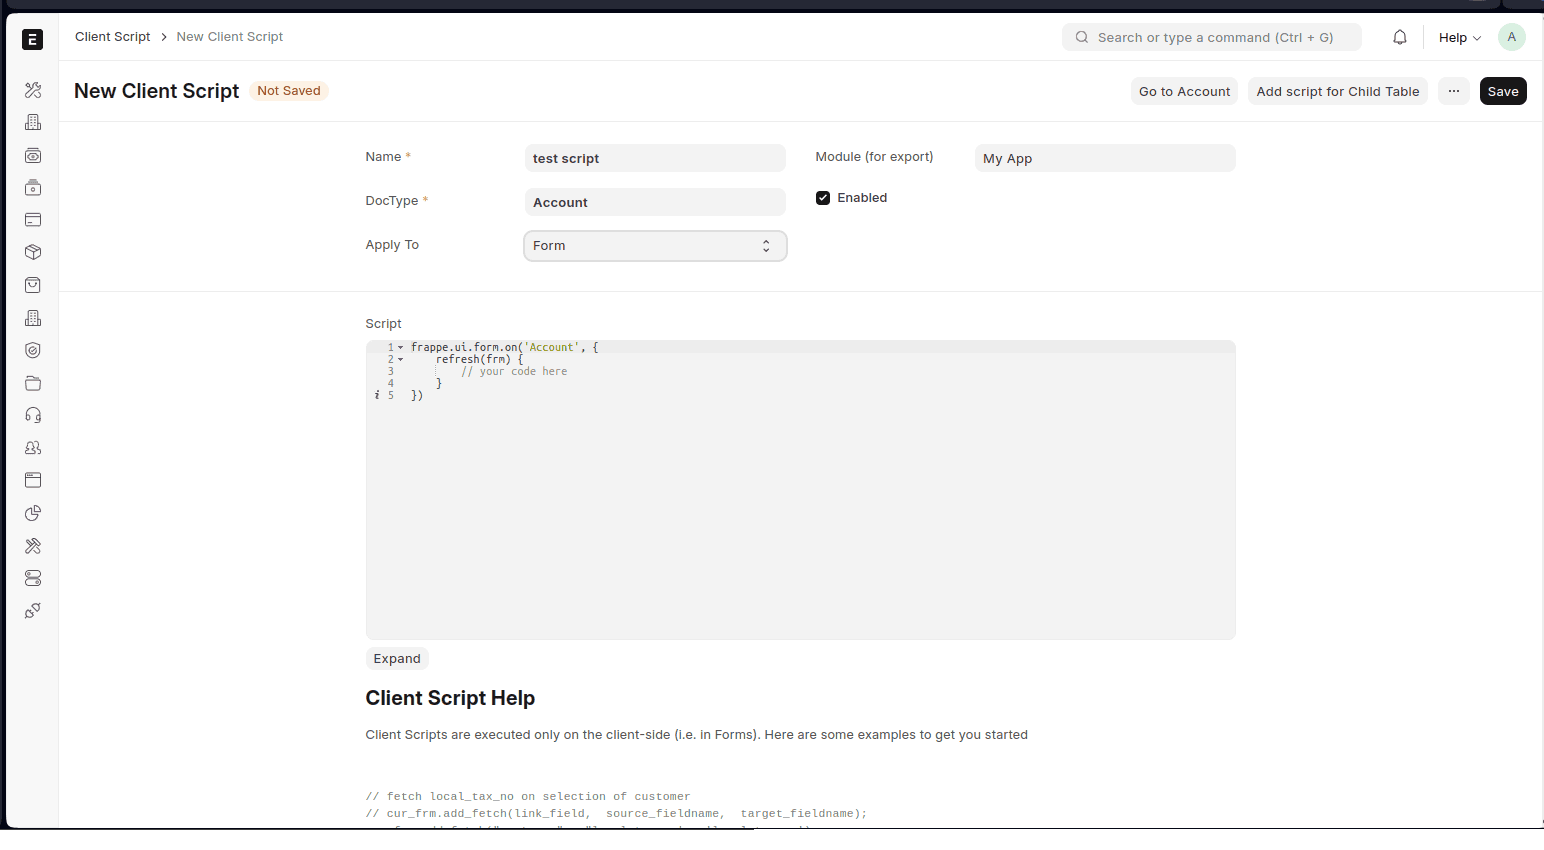
Task: Click code line frappe.ui.form.on('Account'
Action: tap(504, 347)
